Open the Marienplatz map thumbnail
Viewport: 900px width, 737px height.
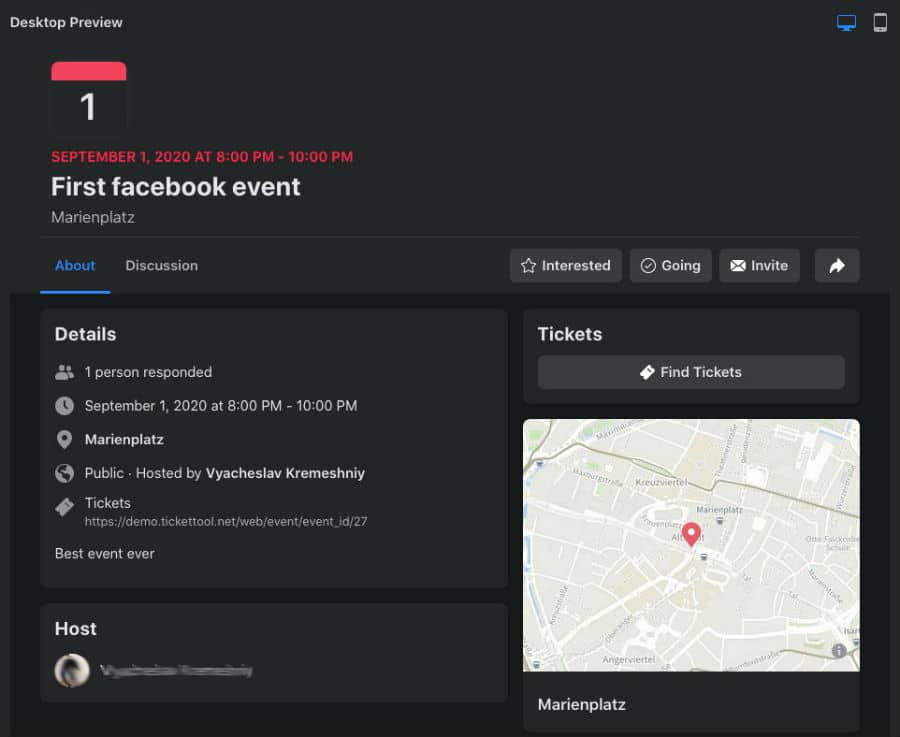click(691, 545)
